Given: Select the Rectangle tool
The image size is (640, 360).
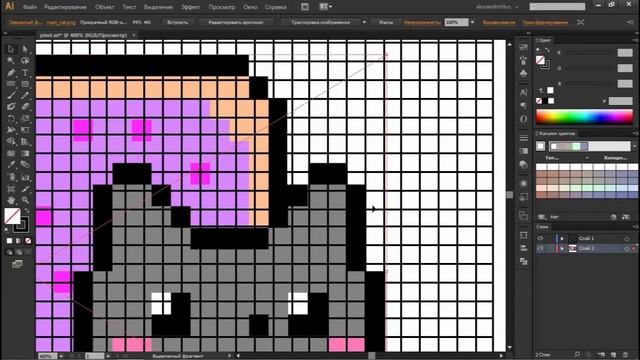Looking at the screenshot, I should point(25,84).
